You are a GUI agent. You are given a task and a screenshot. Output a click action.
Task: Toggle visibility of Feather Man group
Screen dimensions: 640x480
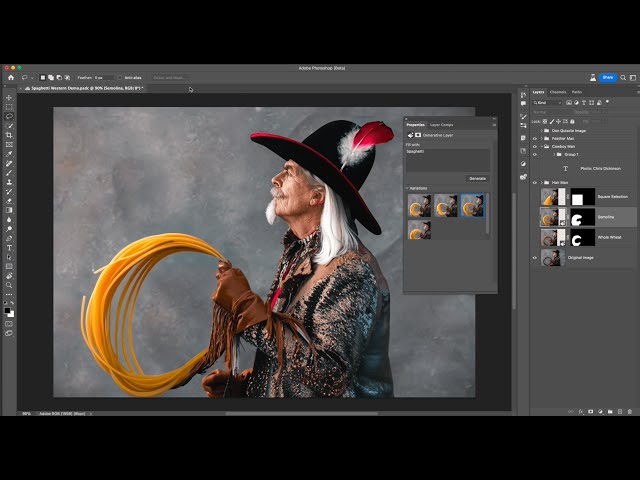(x=535, y=139)
